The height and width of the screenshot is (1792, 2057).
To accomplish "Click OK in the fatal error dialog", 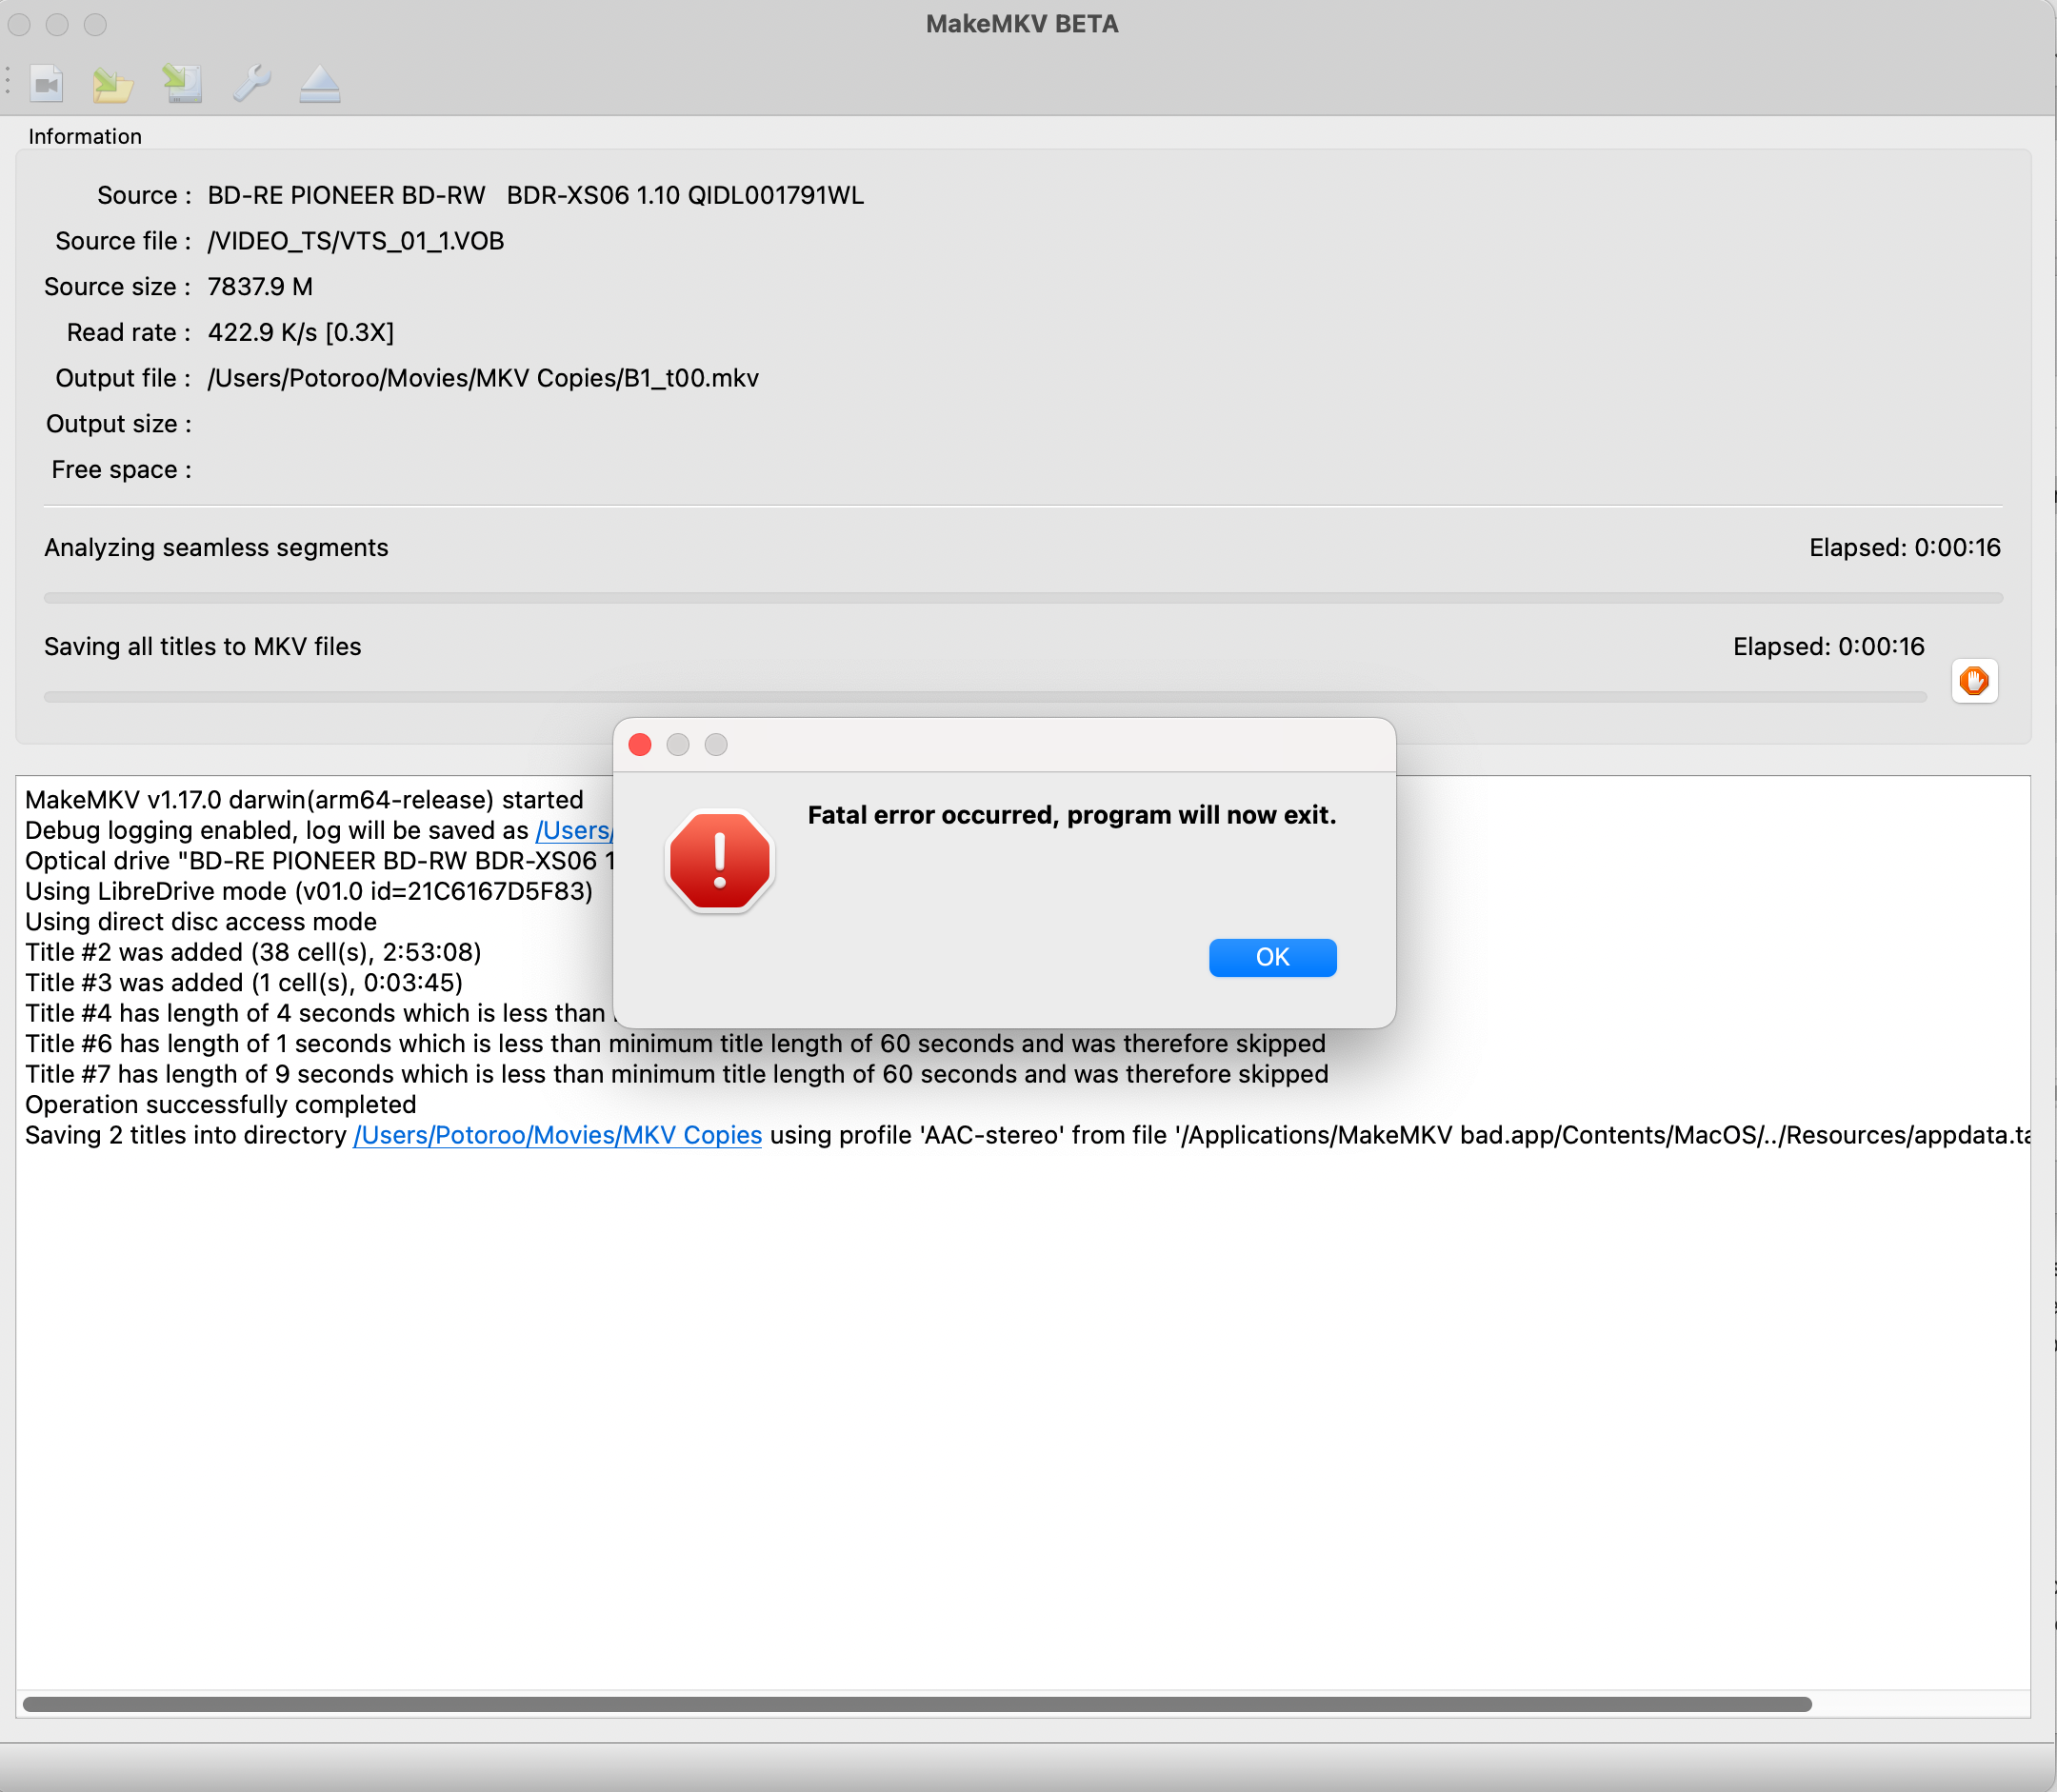I will pyautogui.click(x=1272, y=957).
